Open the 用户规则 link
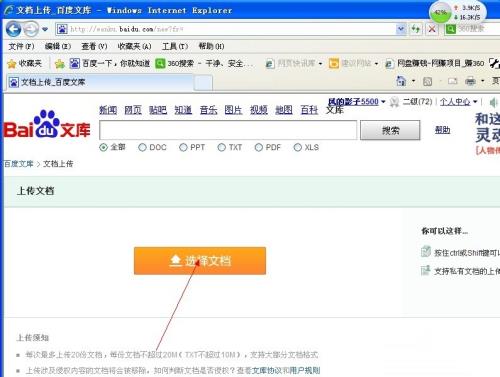Screen dimensions: 500x377 305,371
